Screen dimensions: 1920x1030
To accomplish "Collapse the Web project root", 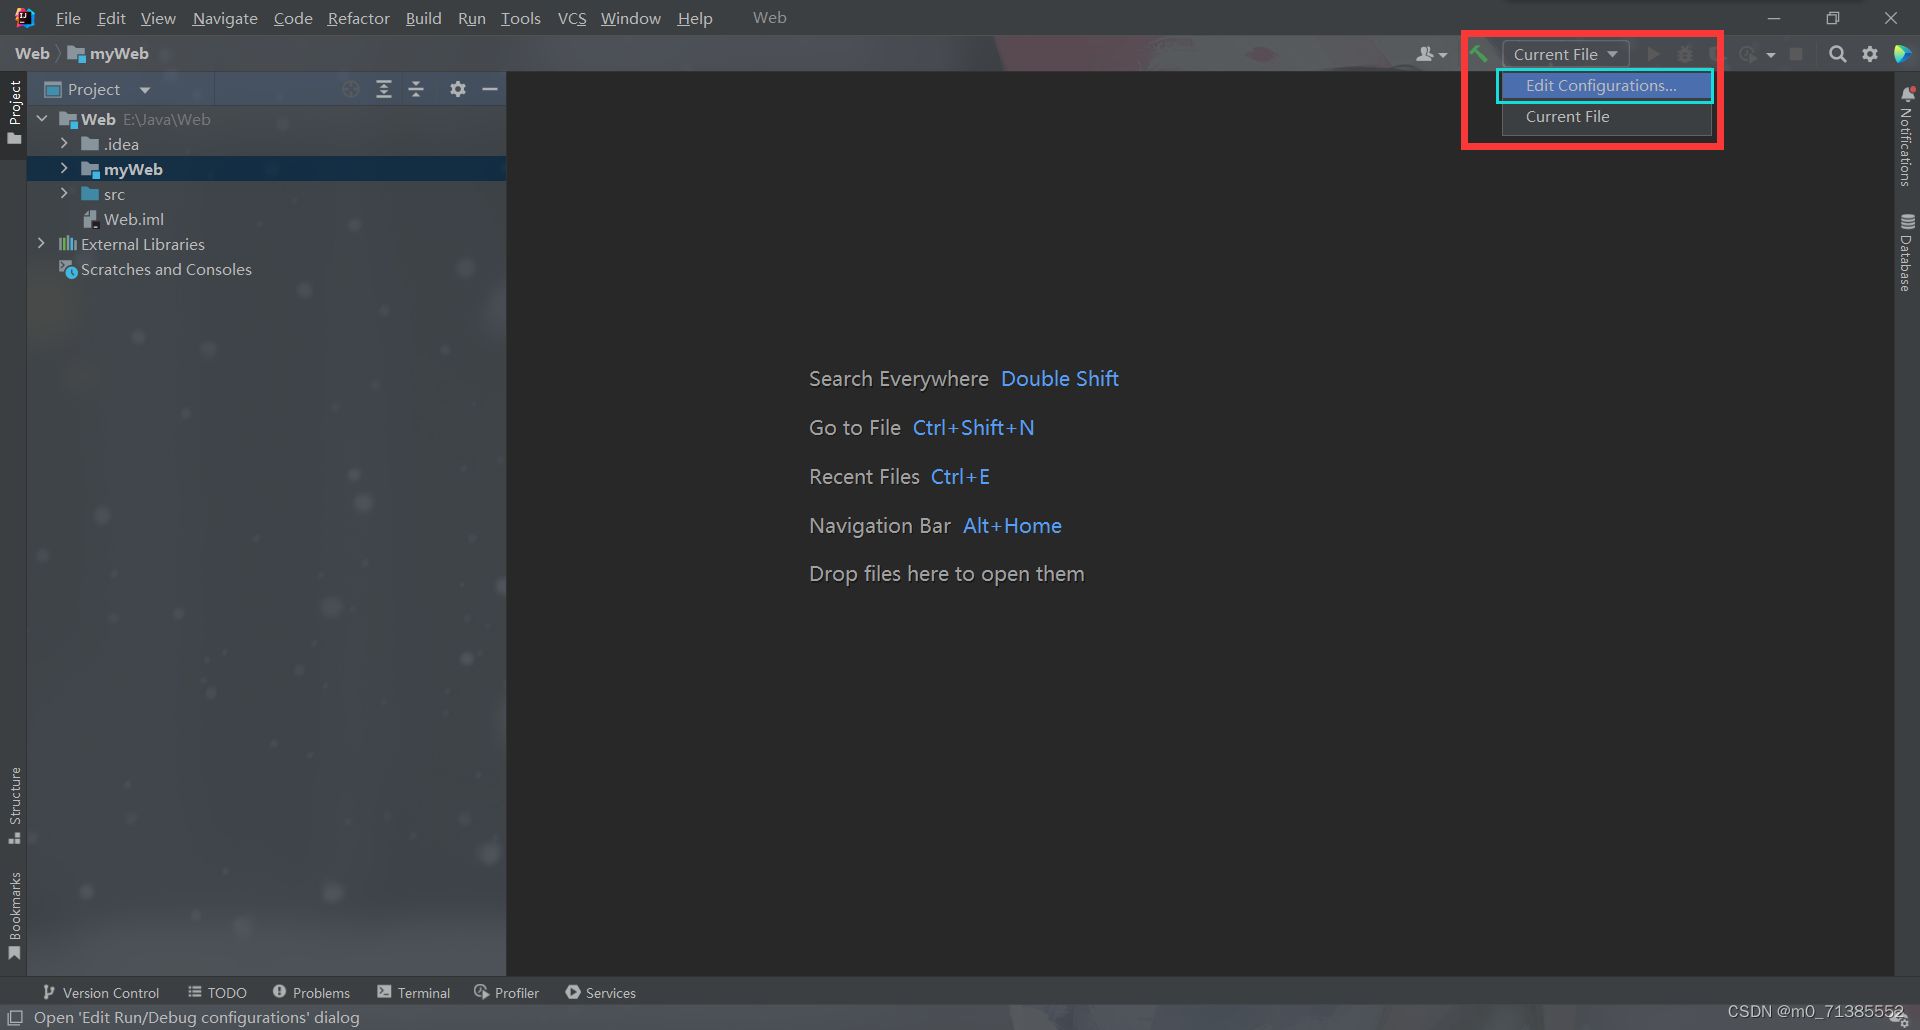I will point(42,119).
